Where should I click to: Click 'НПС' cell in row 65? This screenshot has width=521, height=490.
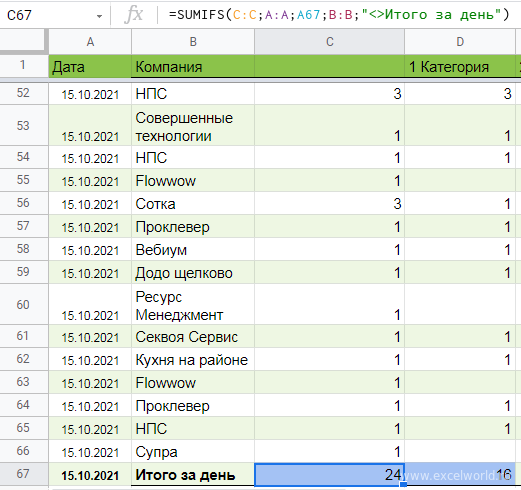(x=193, y=428)
